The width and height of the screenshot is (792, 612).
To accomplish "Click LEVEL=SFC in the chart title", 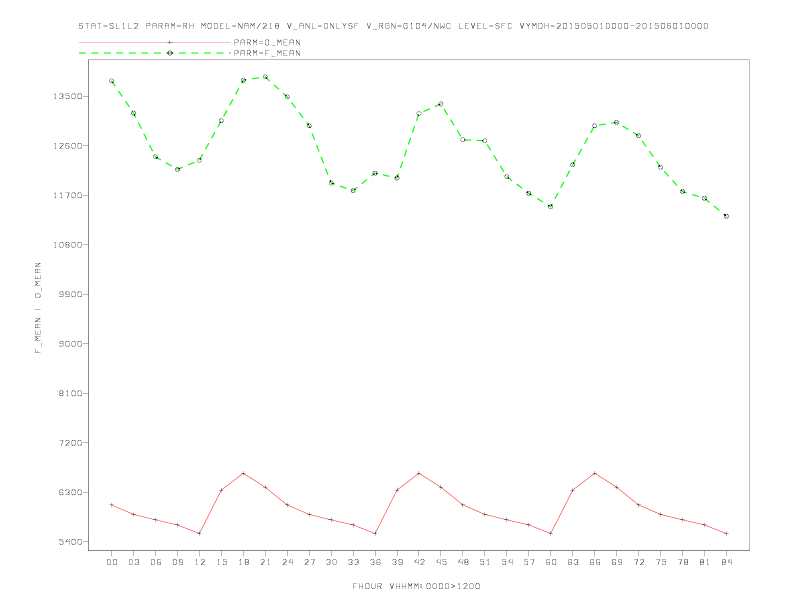I will click(x=485, y=26).
